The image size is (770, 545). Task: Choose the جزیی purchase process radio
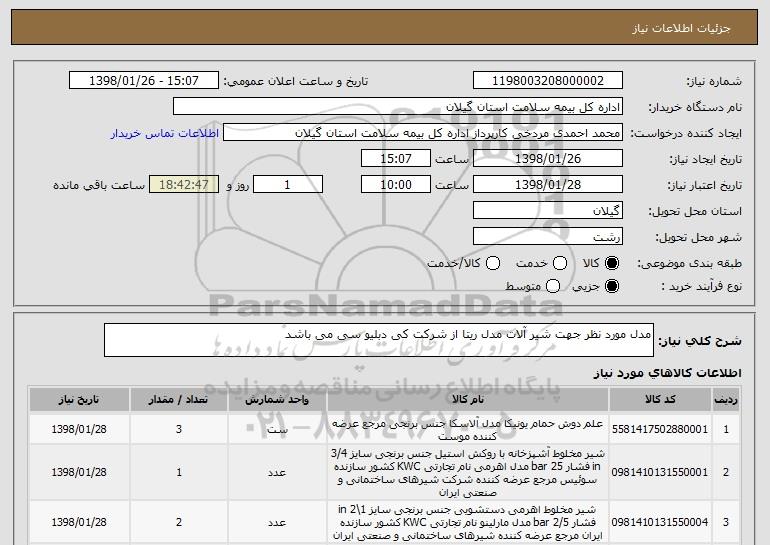tap(612, 286)
